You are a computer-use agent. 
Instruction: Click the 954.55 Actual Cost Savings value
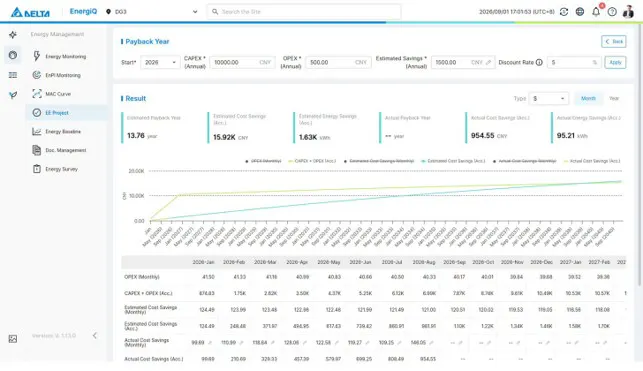[x=483, y=136]
